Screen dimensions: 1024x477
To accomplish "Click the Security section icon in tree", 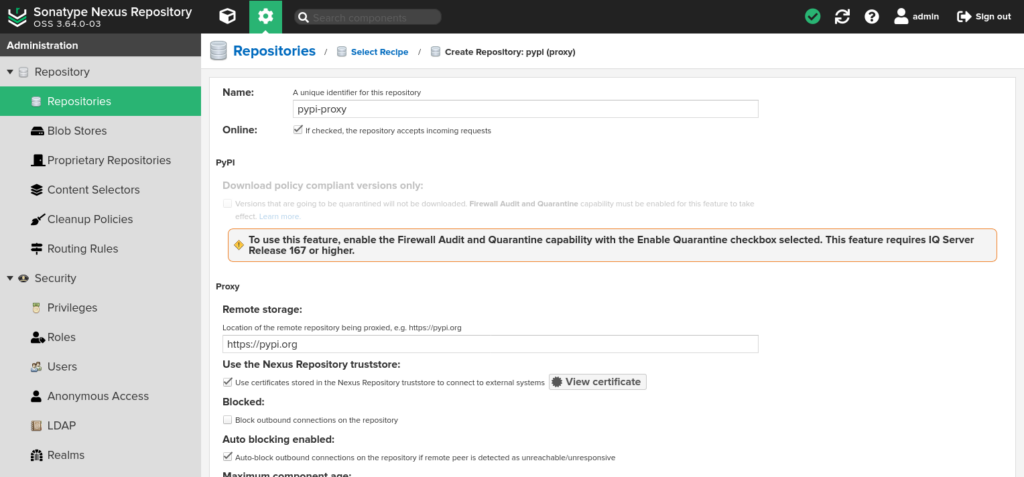I will [x=24, y=278].
